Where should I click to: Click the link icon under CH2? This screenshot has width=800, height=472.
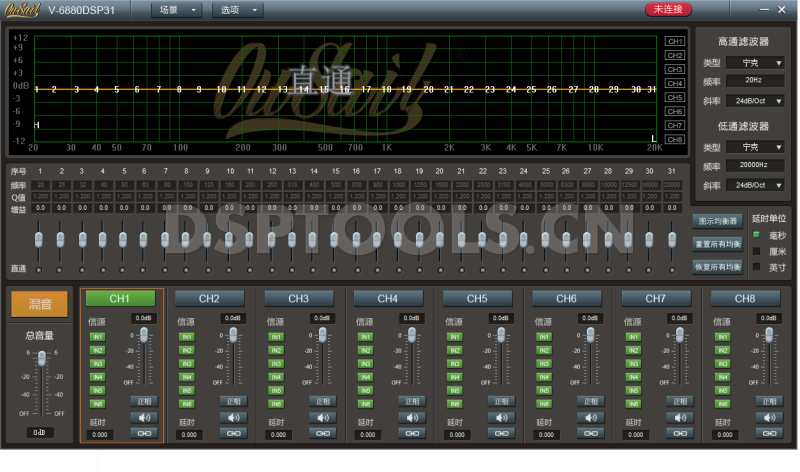click(x=233, y=433)
